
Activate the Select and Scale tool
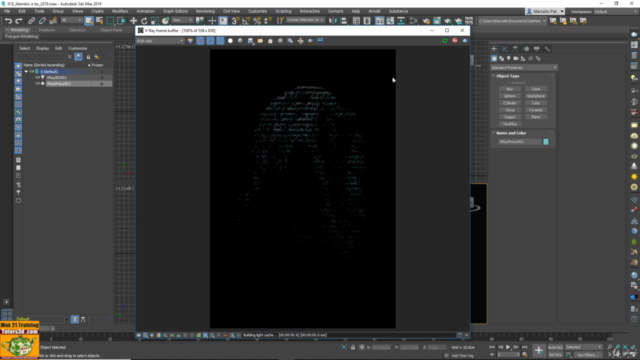coord(155,21)
